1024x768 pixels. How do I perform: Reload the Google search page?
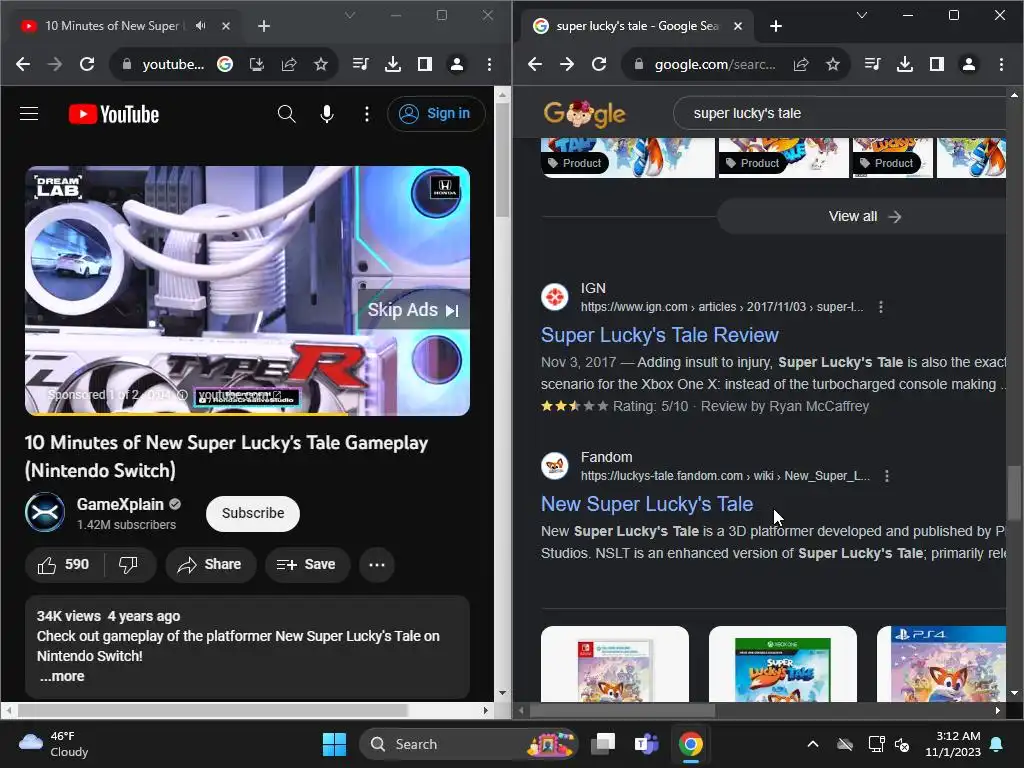[599, 64]
